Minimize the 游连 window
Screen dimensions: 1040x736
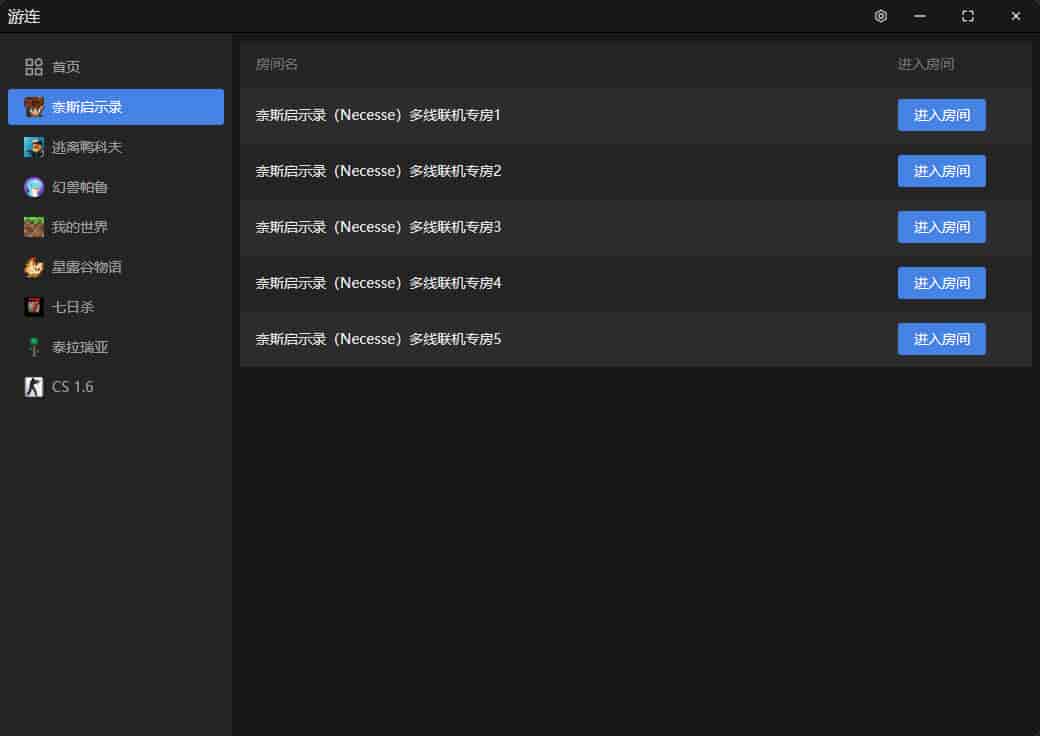[x=919, y=16]
